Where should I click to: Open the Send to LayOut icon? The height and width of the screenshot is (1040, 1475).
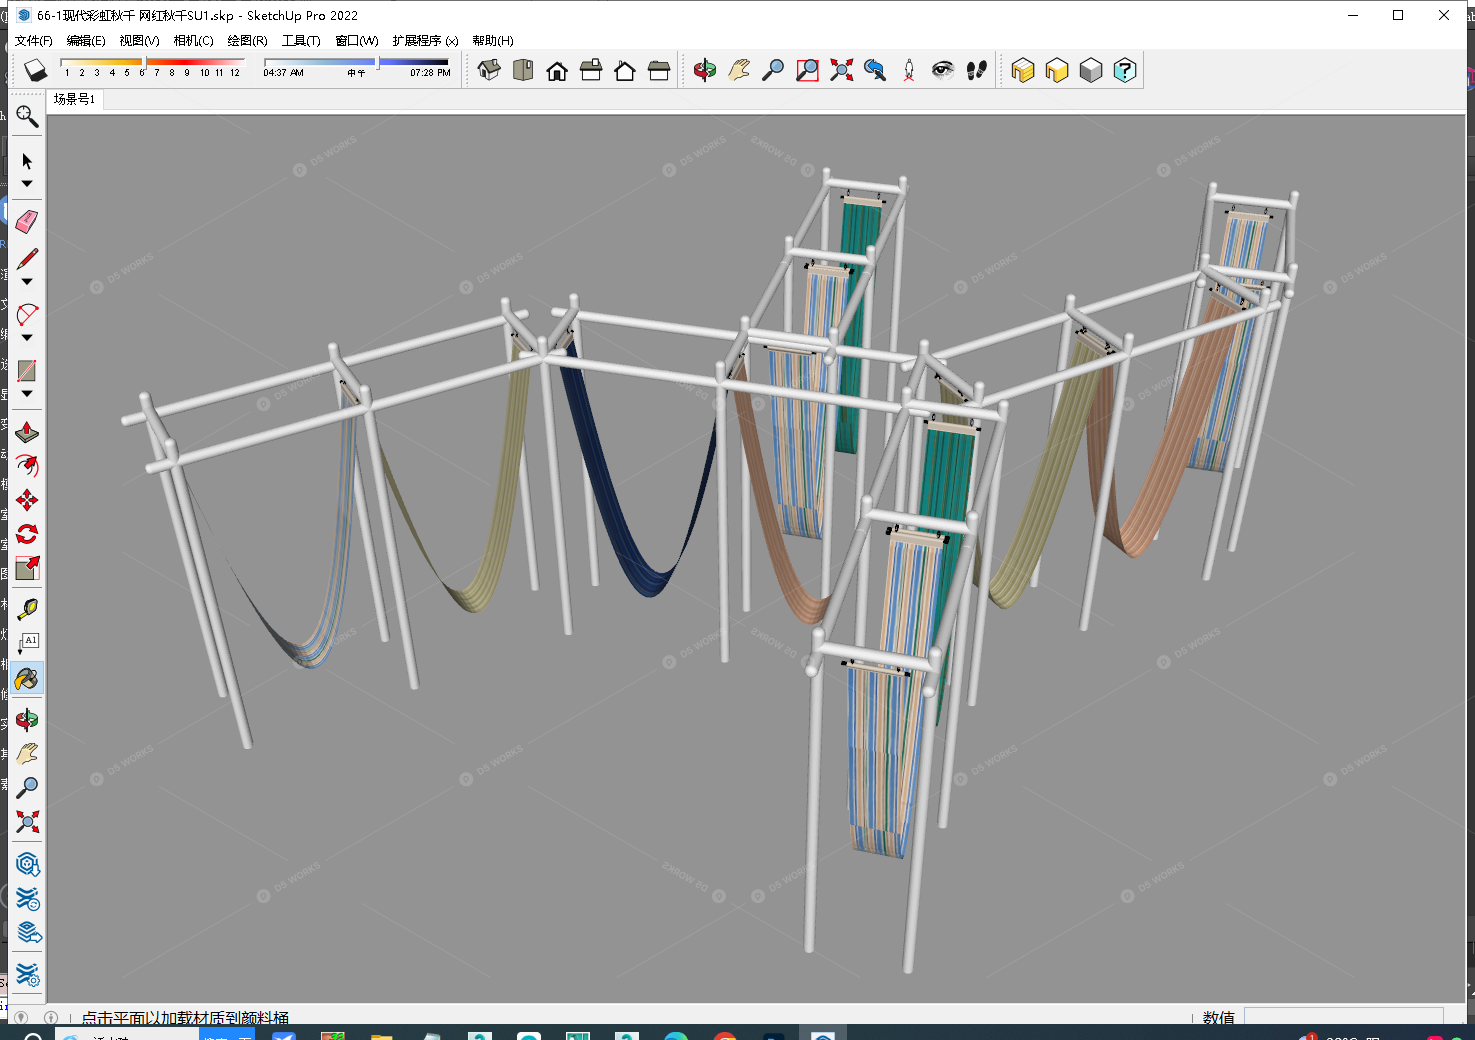click(27, 932)
